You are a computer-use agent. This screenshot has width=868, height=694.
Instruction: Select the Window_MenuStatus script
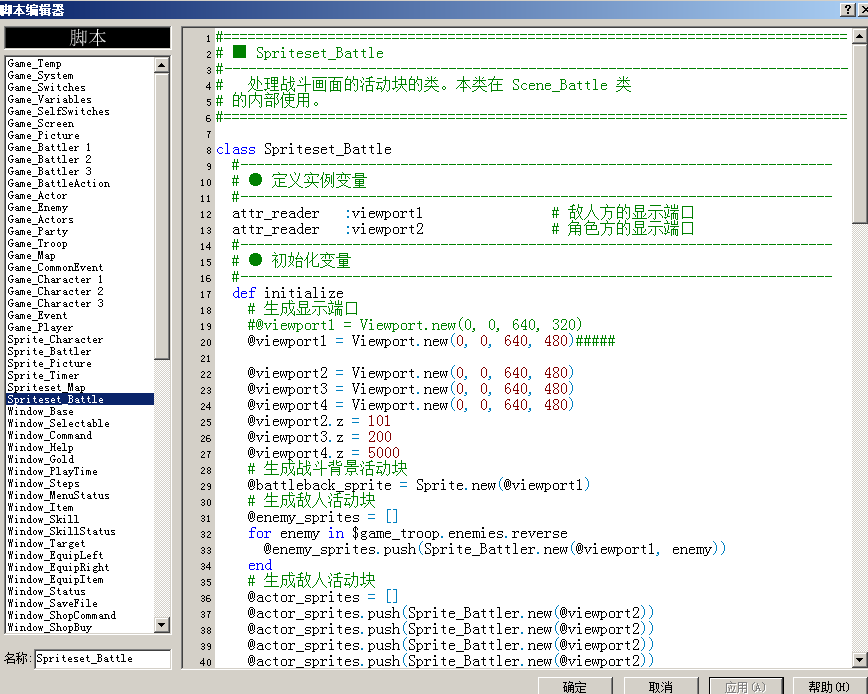pos(80,496)
